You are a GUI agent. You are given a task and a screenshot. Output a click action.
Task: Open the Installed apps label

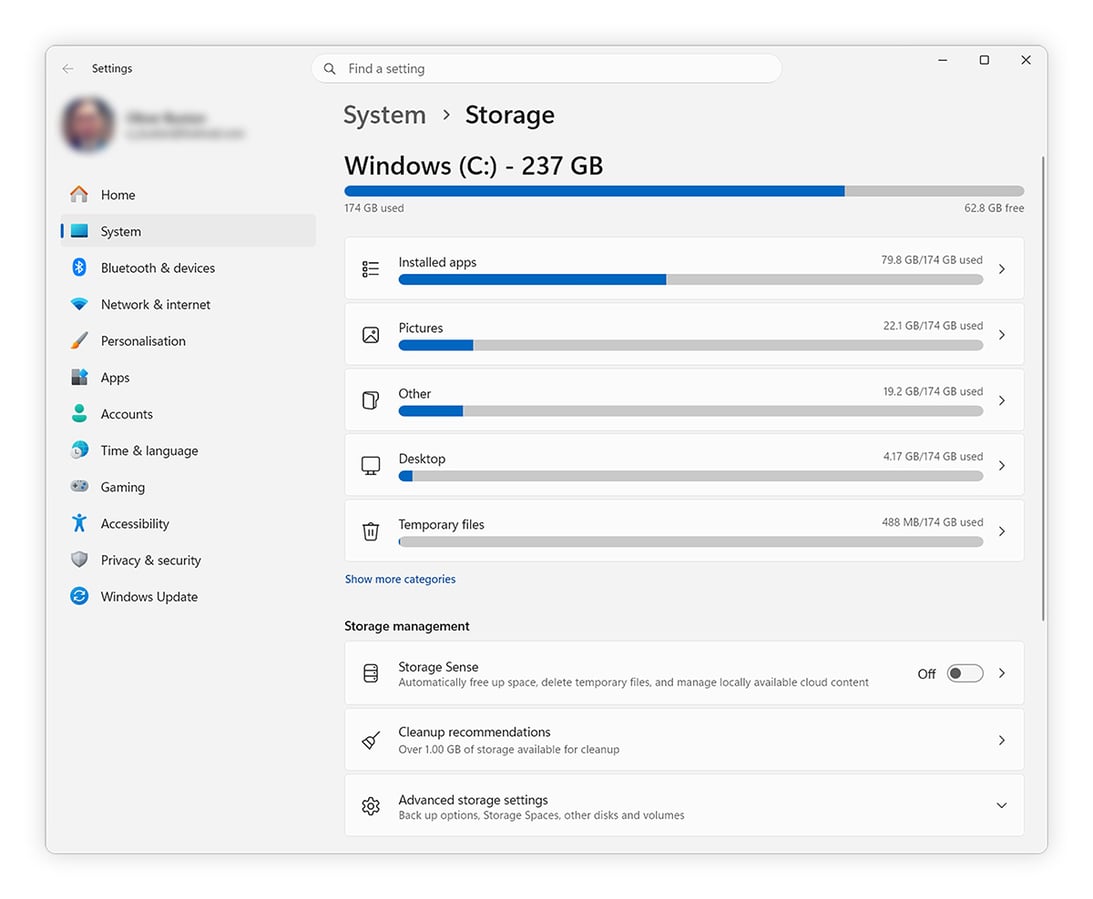pyautogui.click(x=437, y=262)
